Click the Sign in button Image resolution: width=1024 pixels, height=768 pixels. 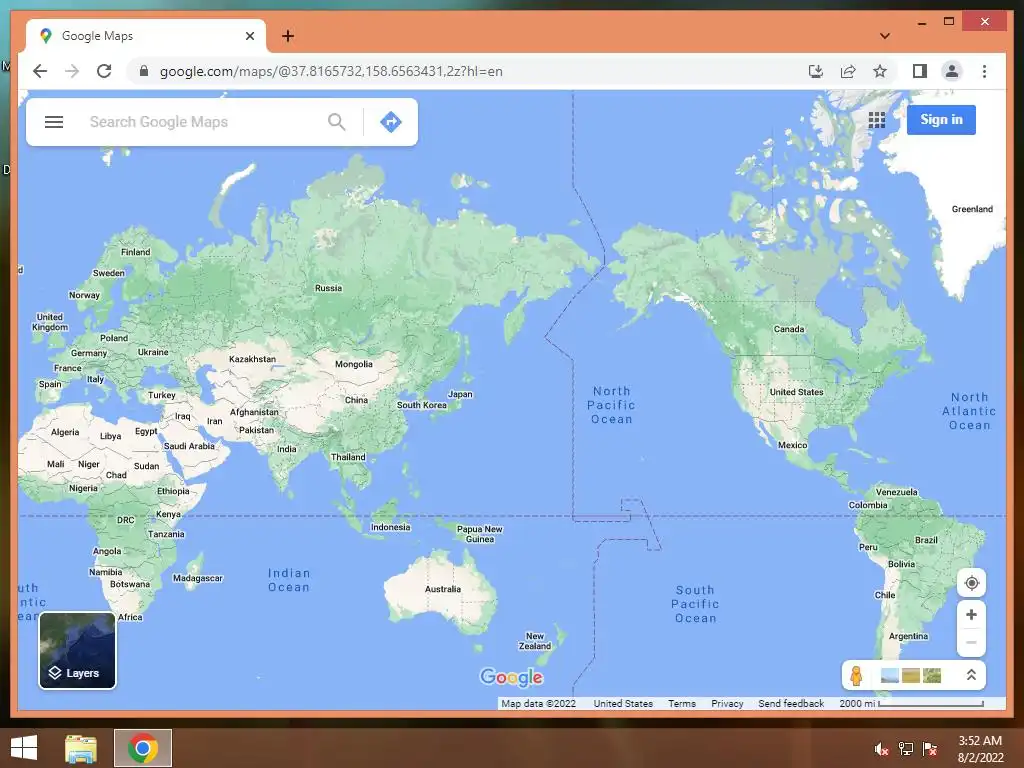click(941, 120)
